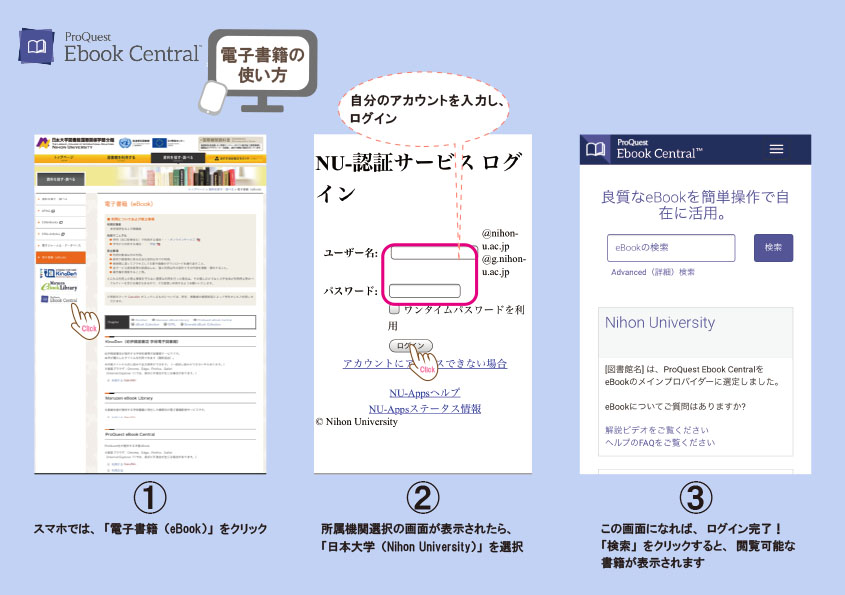Click the ProQuest eBook Central section heading on the library page
This screenshot has height=595, width=845.
(x=130, y=434)
